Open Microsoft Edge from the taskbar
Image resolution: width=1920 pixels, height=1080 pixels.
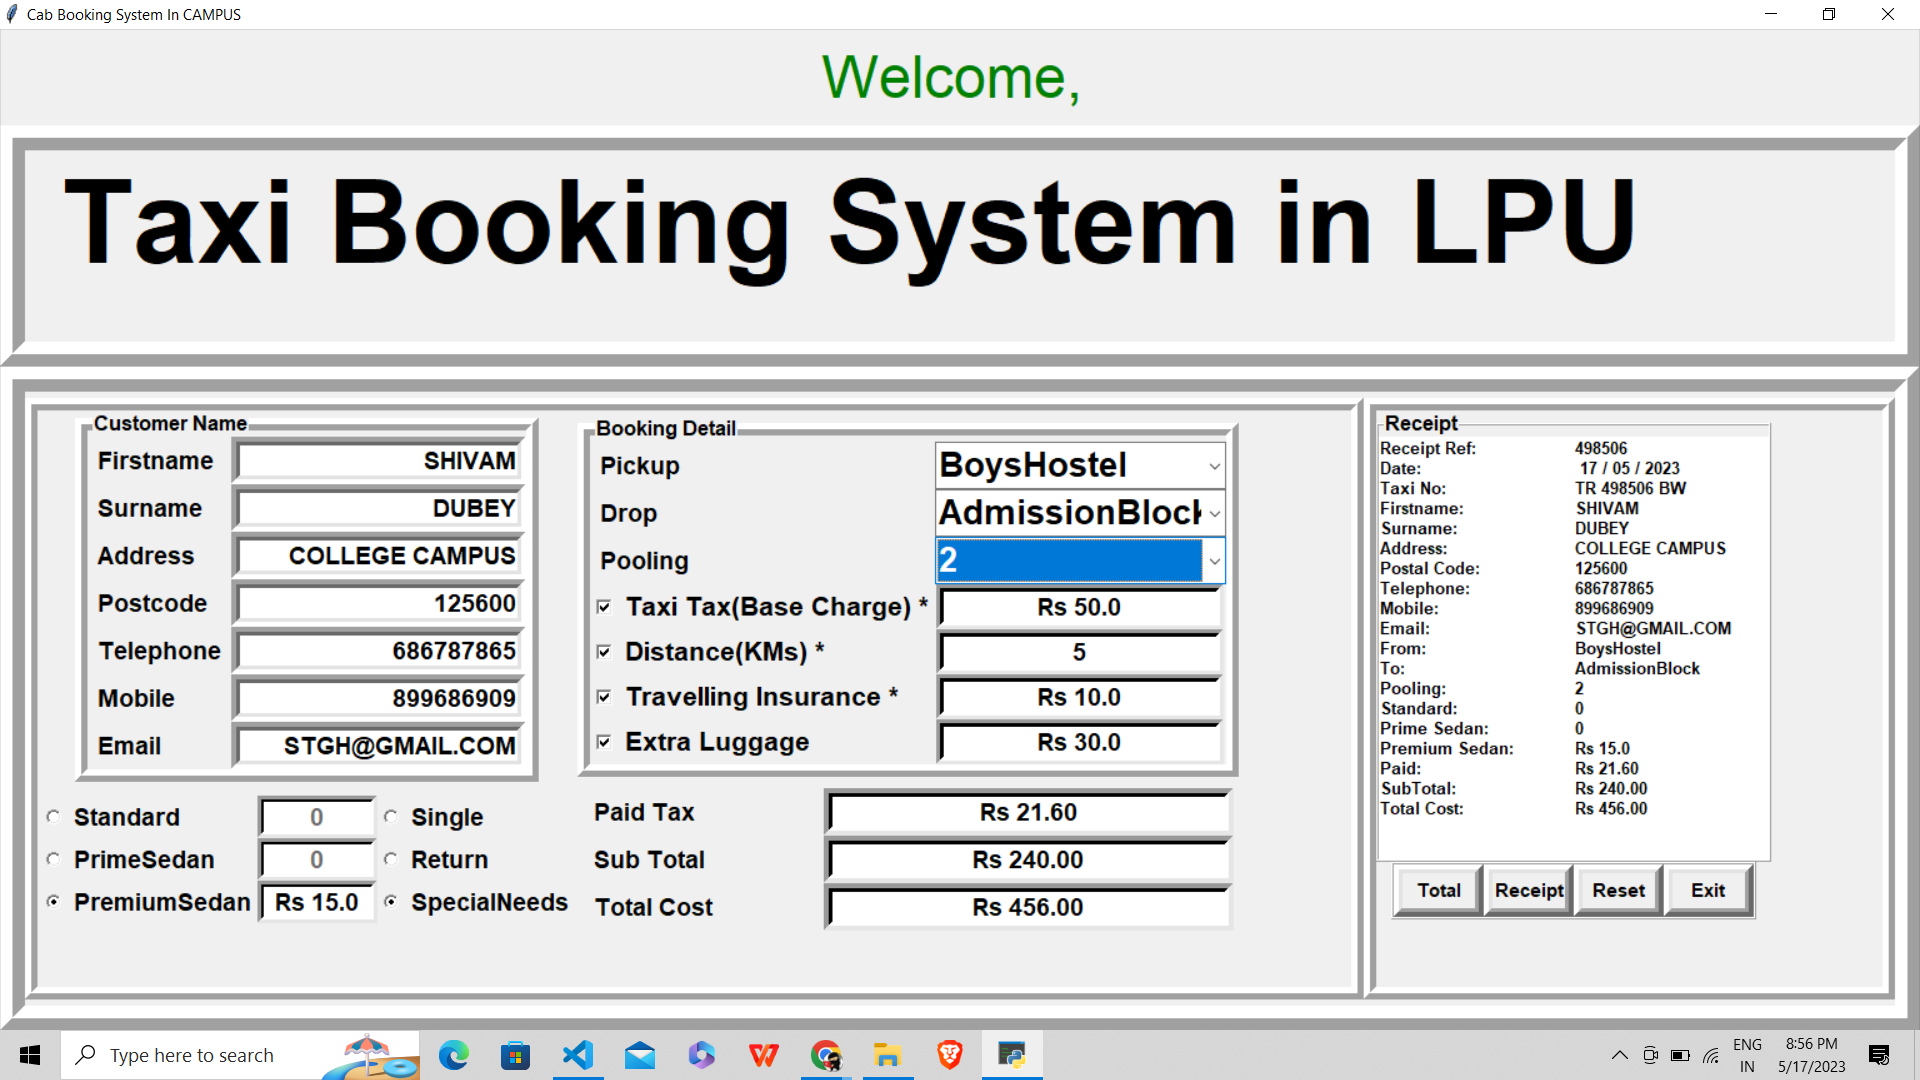(x=453, y=1055)
